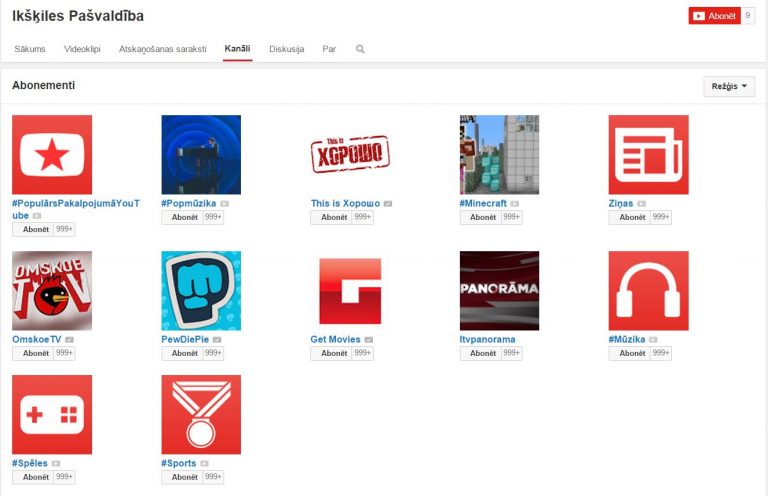768x496 pixels.
Task: Open the #Spēles gamepad icon thumbnail
Action: (52, 415)
